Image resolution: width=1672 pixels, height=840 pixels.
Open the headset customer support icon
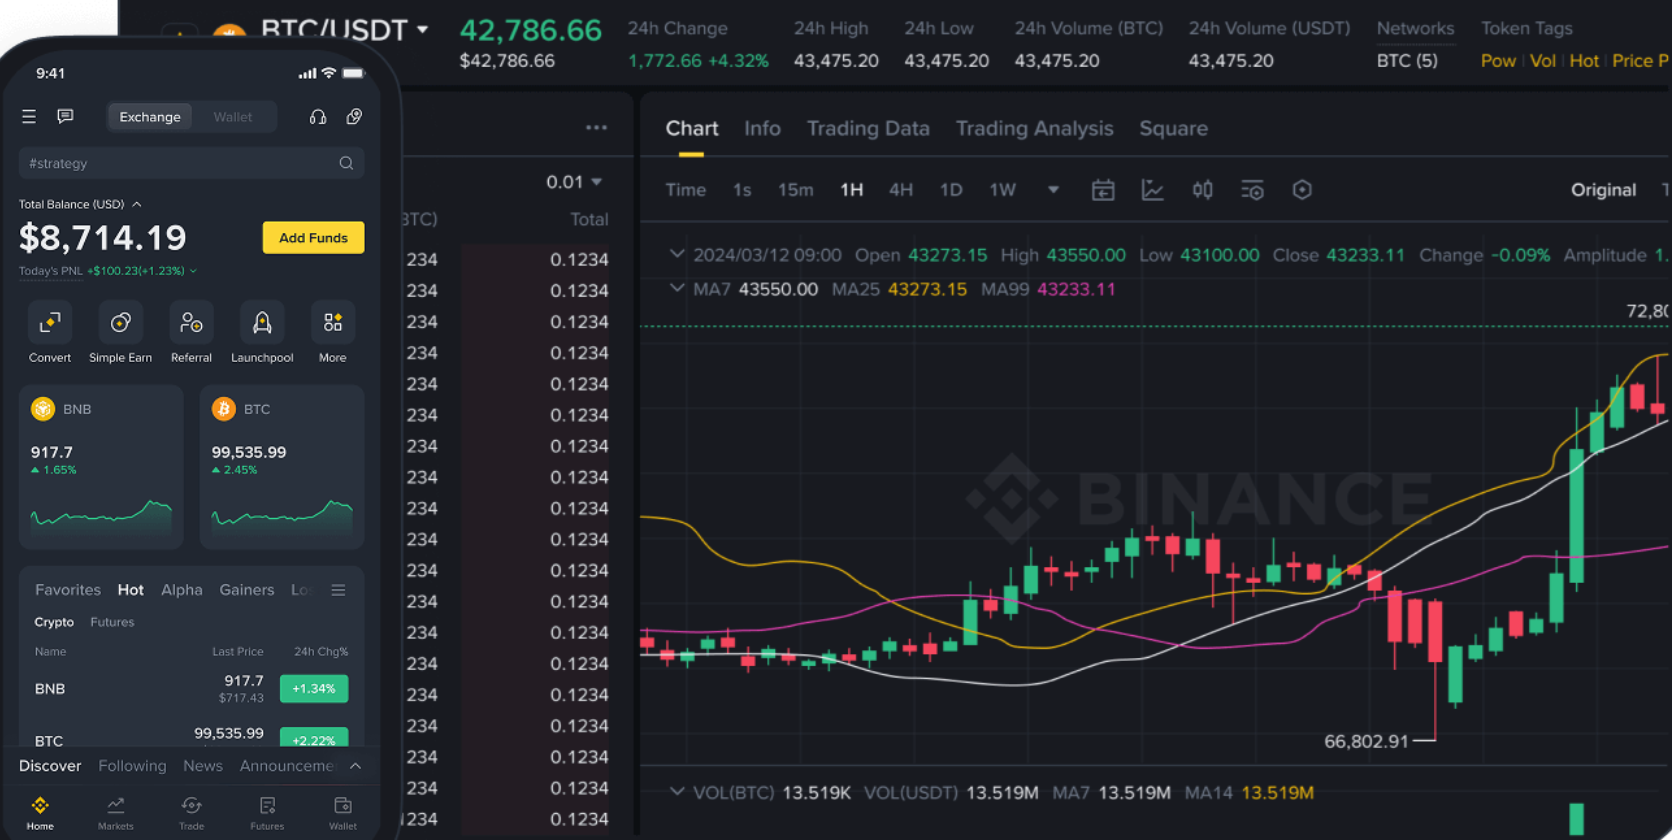point(318,117)
